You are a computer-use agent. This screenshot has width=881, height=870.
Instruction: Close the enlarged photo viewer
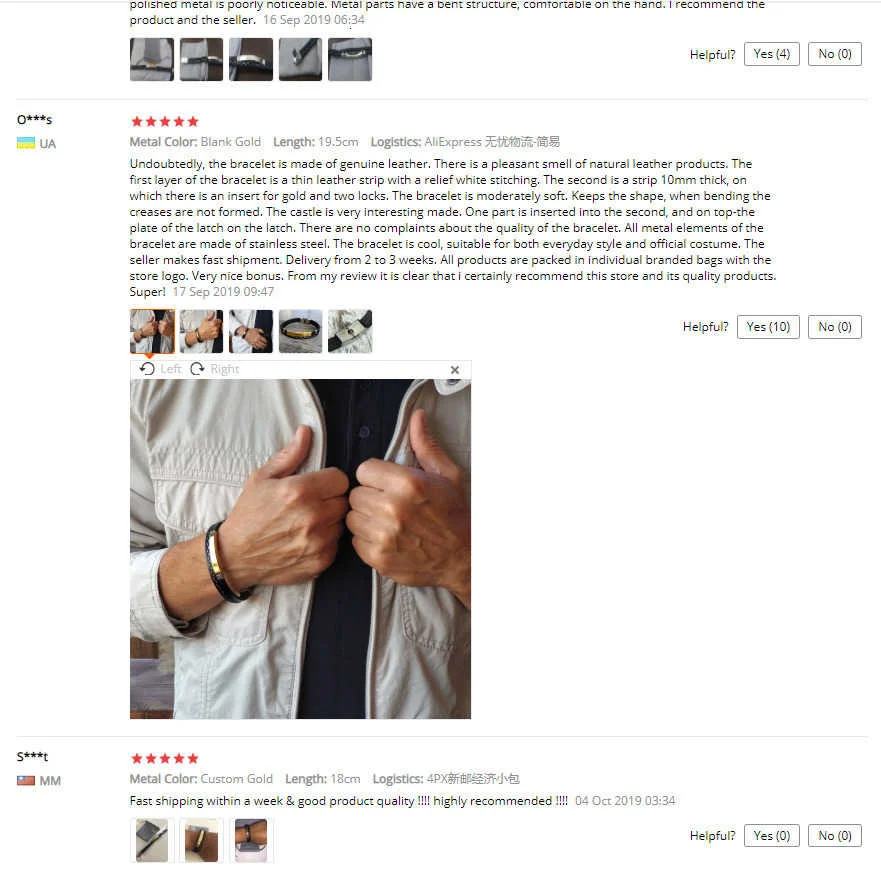click(455, 370)
